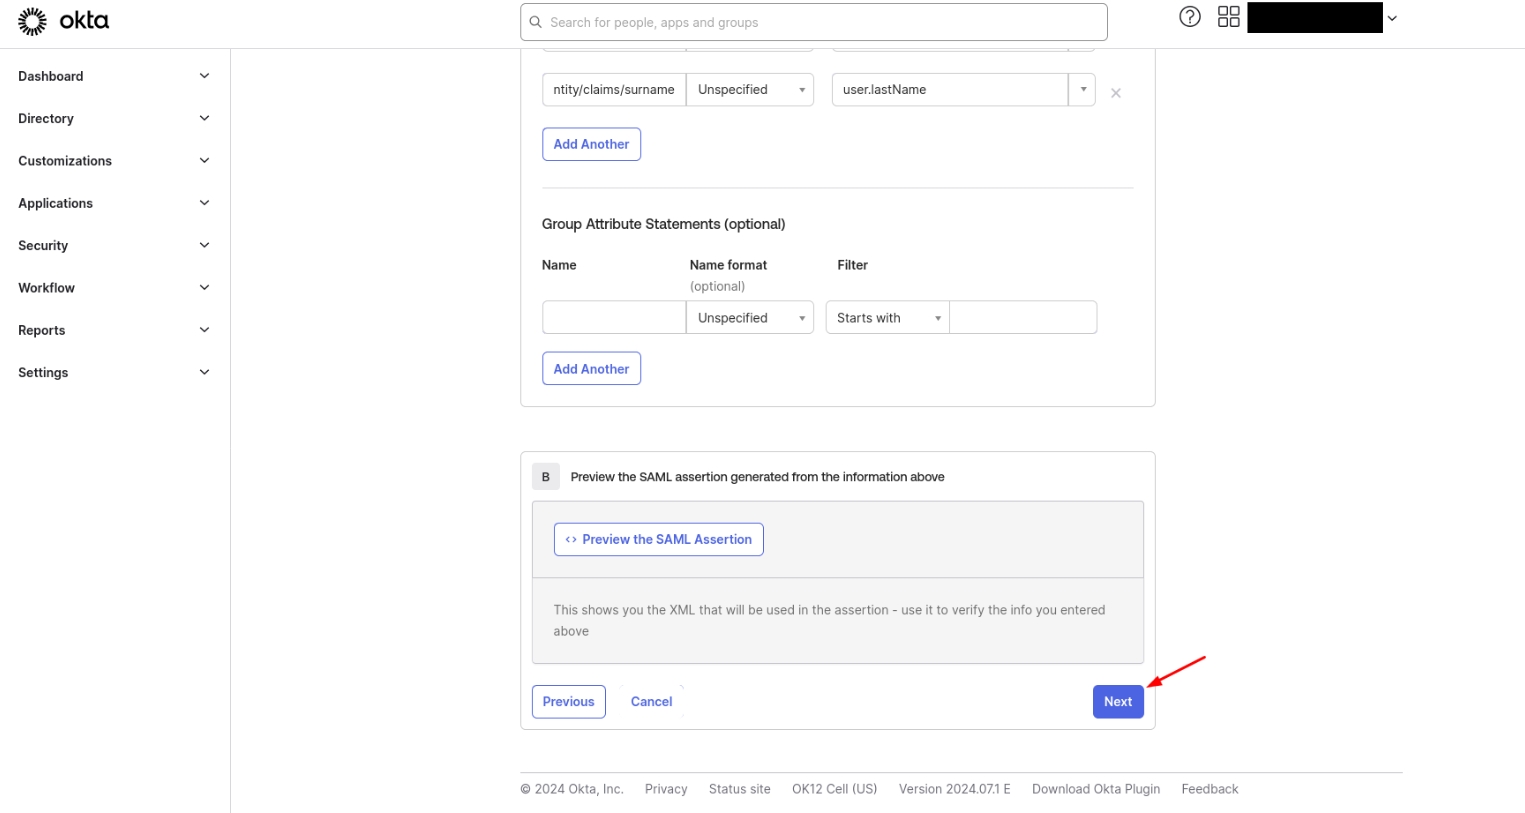Open the apps grid icon

tap(1228, 17)
